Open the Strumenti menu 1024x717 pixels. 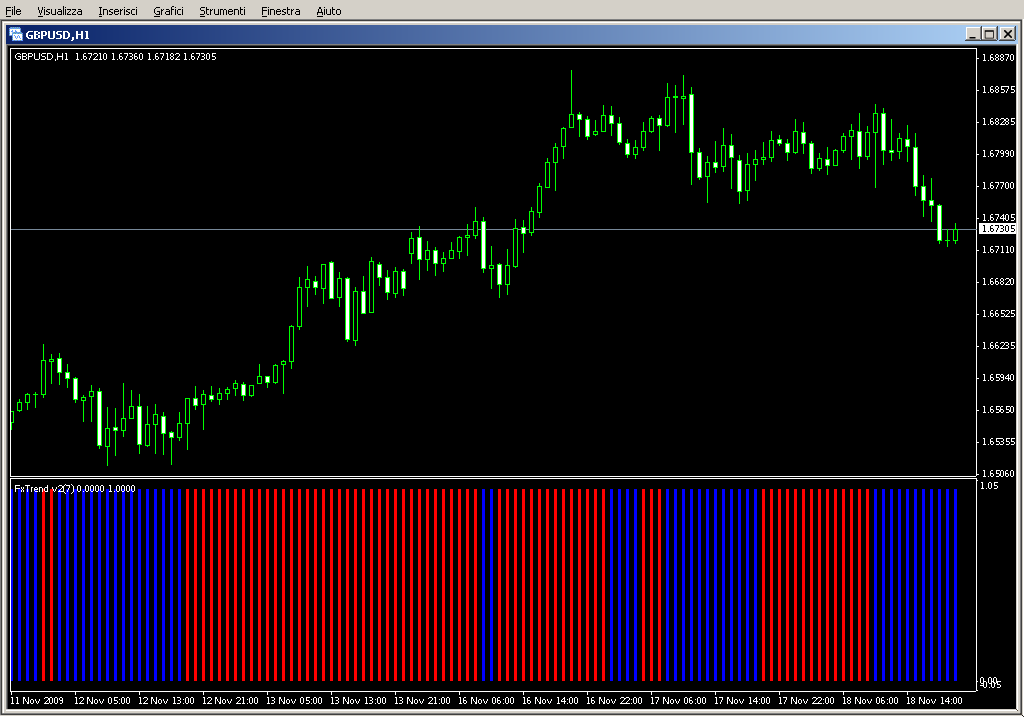222,11
